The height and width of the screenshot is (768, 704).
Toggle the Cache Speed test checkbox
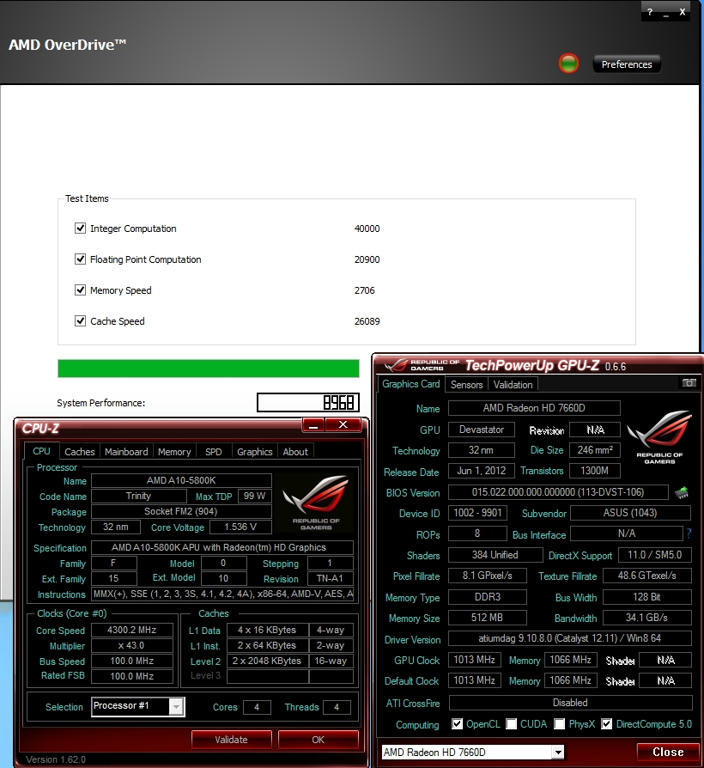80,321
